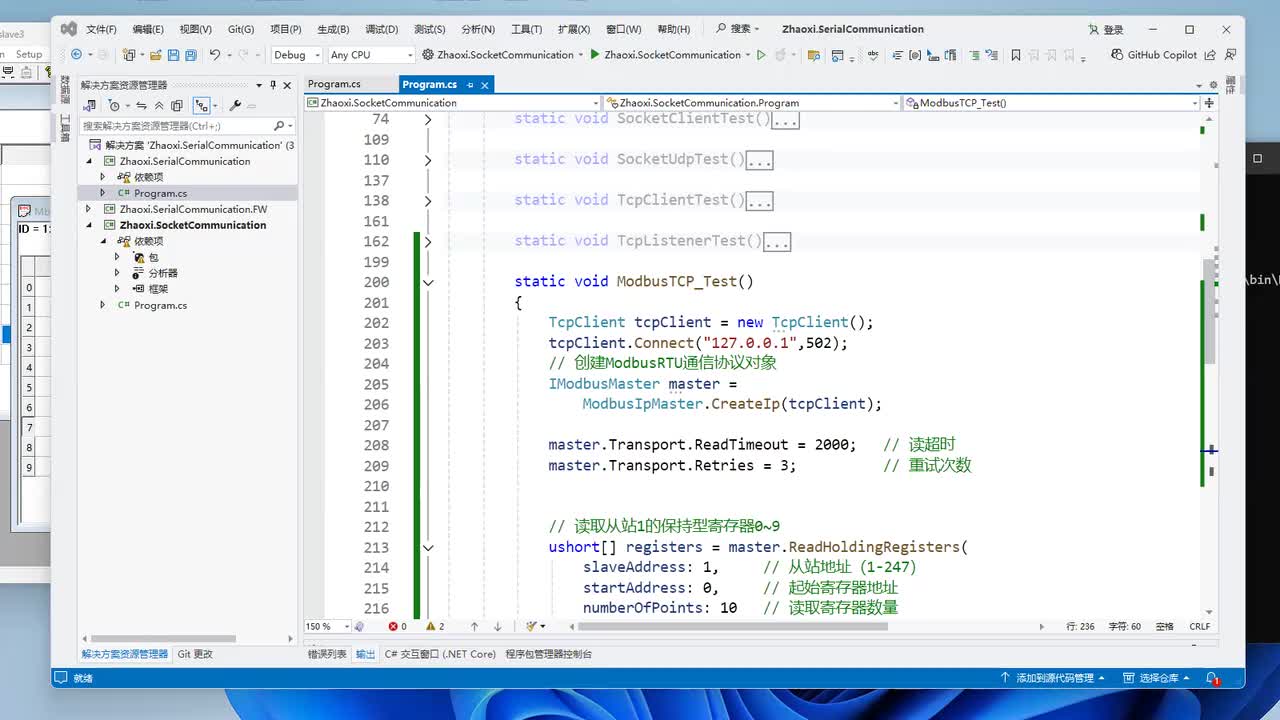
Task: Close the Solution Explorer panel
Action: (288, 85)
